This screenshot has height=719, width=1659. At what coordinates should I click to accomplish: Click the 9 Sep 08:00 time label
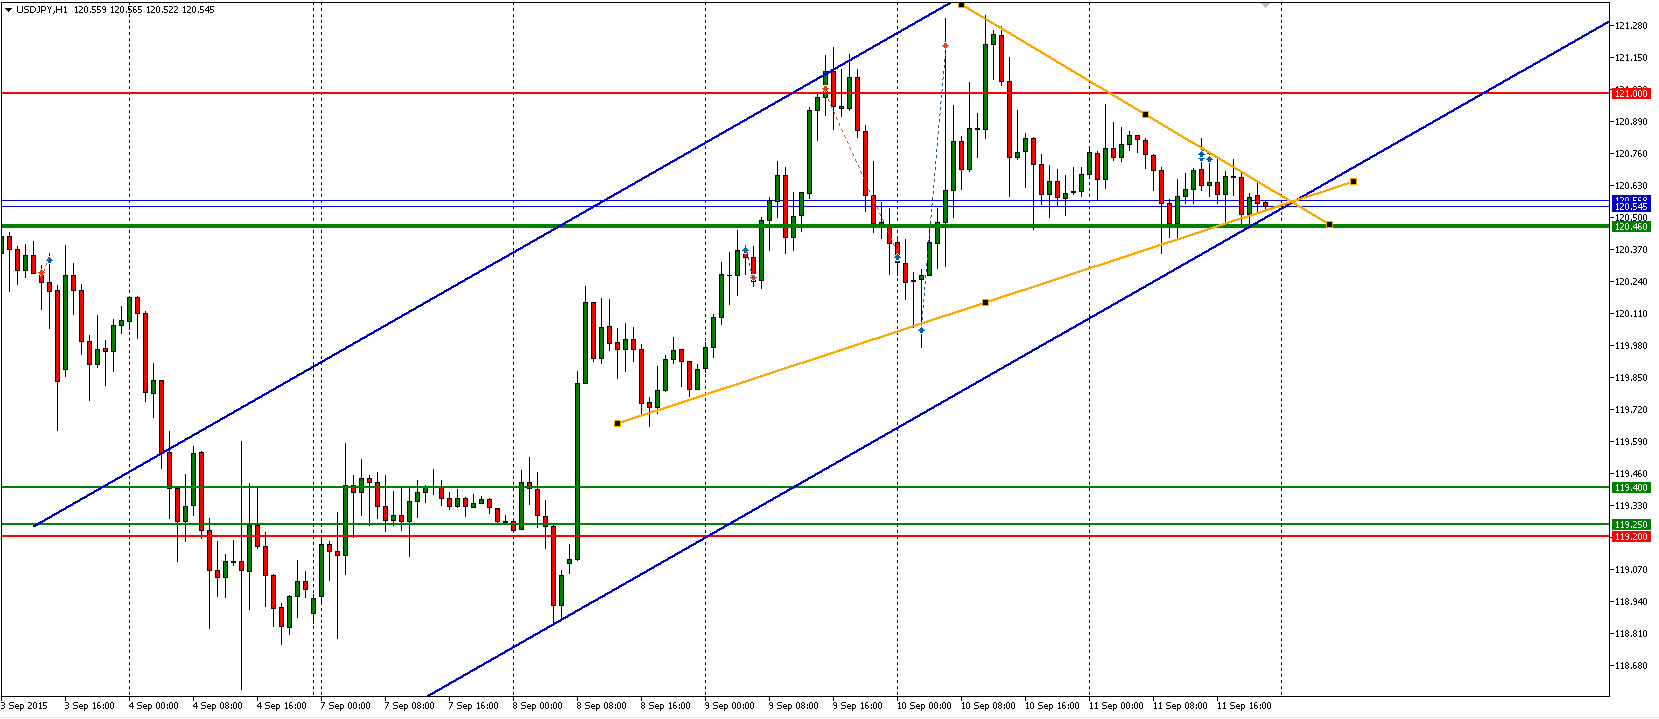tap(793, 705)
